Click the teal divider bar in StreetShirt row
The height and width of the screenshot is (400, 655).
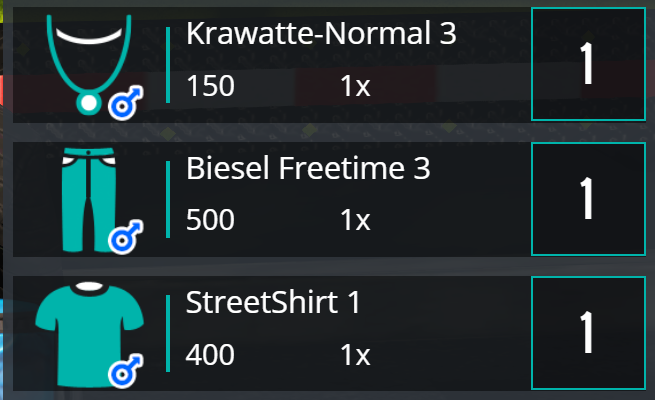(x=168, y=333)
